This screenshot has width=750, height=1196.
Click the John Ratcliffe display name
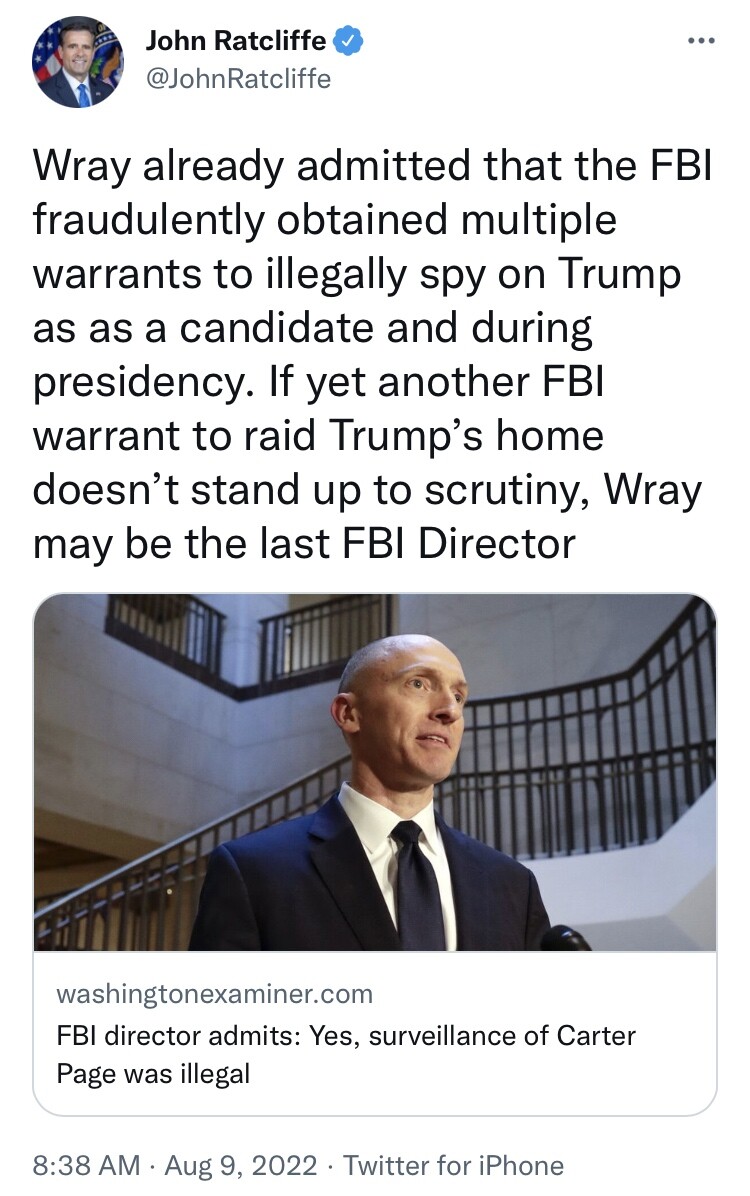click(x=236, y=40)
